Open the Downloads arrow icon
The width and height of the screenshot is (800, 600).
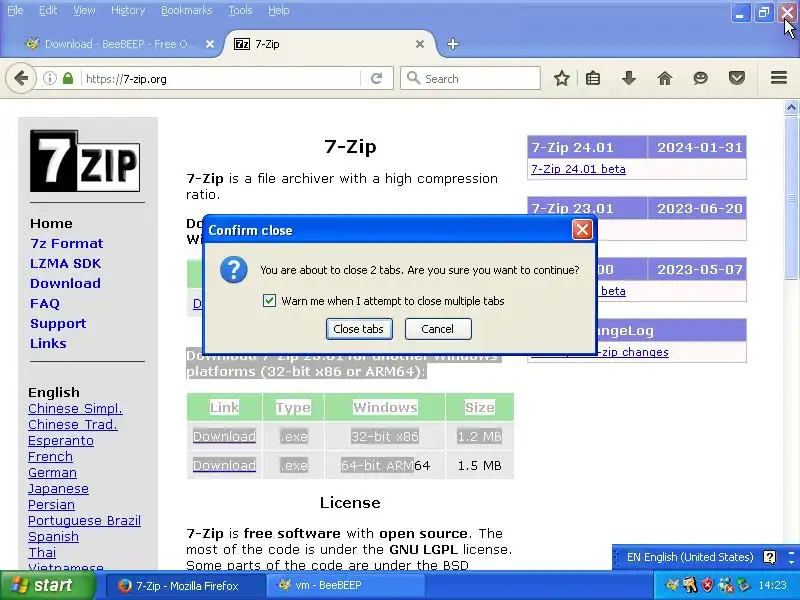point(629,79)
